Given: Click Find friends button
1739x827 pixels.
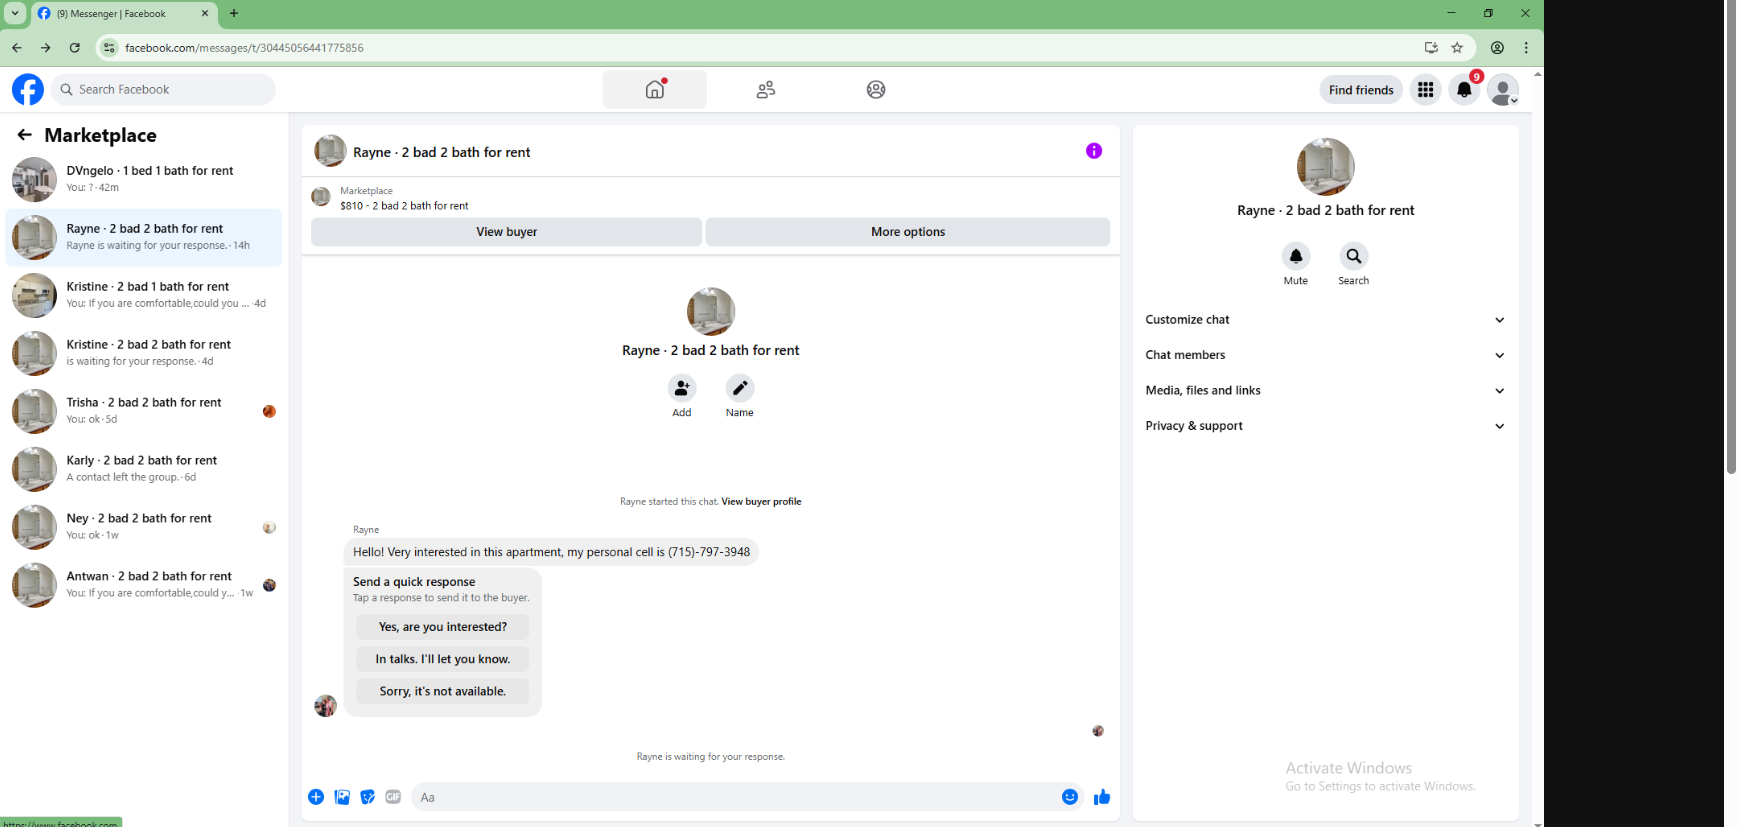Looking at the screenshot, I should pos(1361,90).
